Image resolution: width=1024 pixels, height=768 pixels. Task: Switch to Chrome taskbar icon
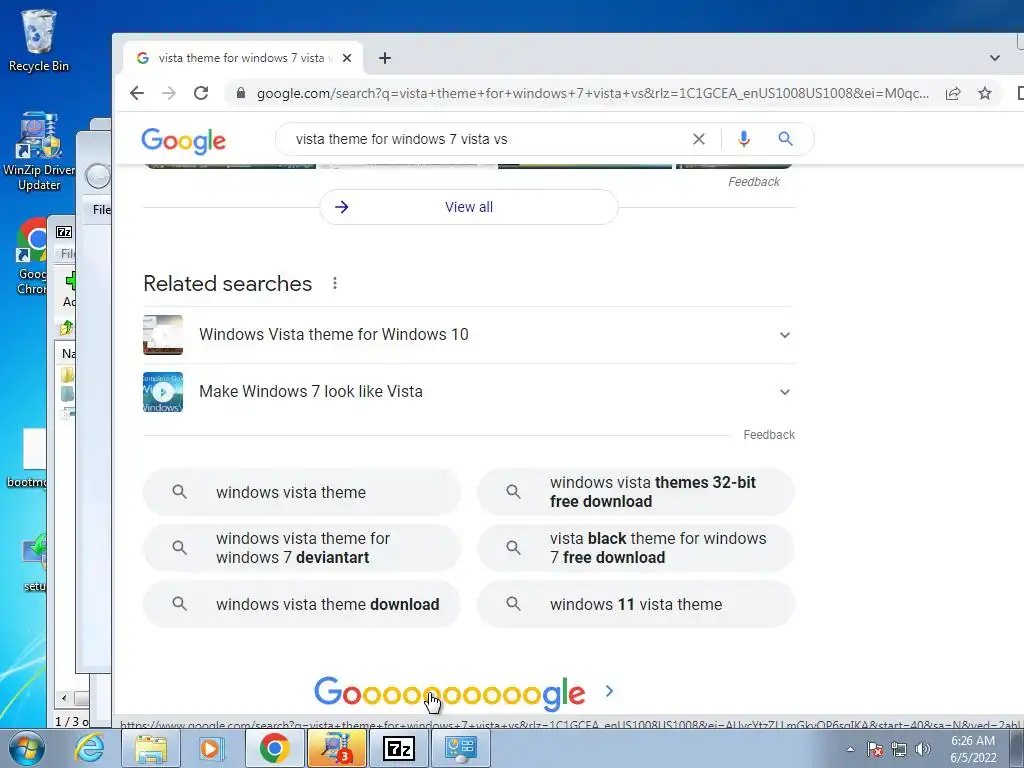[x=274, y=748]
